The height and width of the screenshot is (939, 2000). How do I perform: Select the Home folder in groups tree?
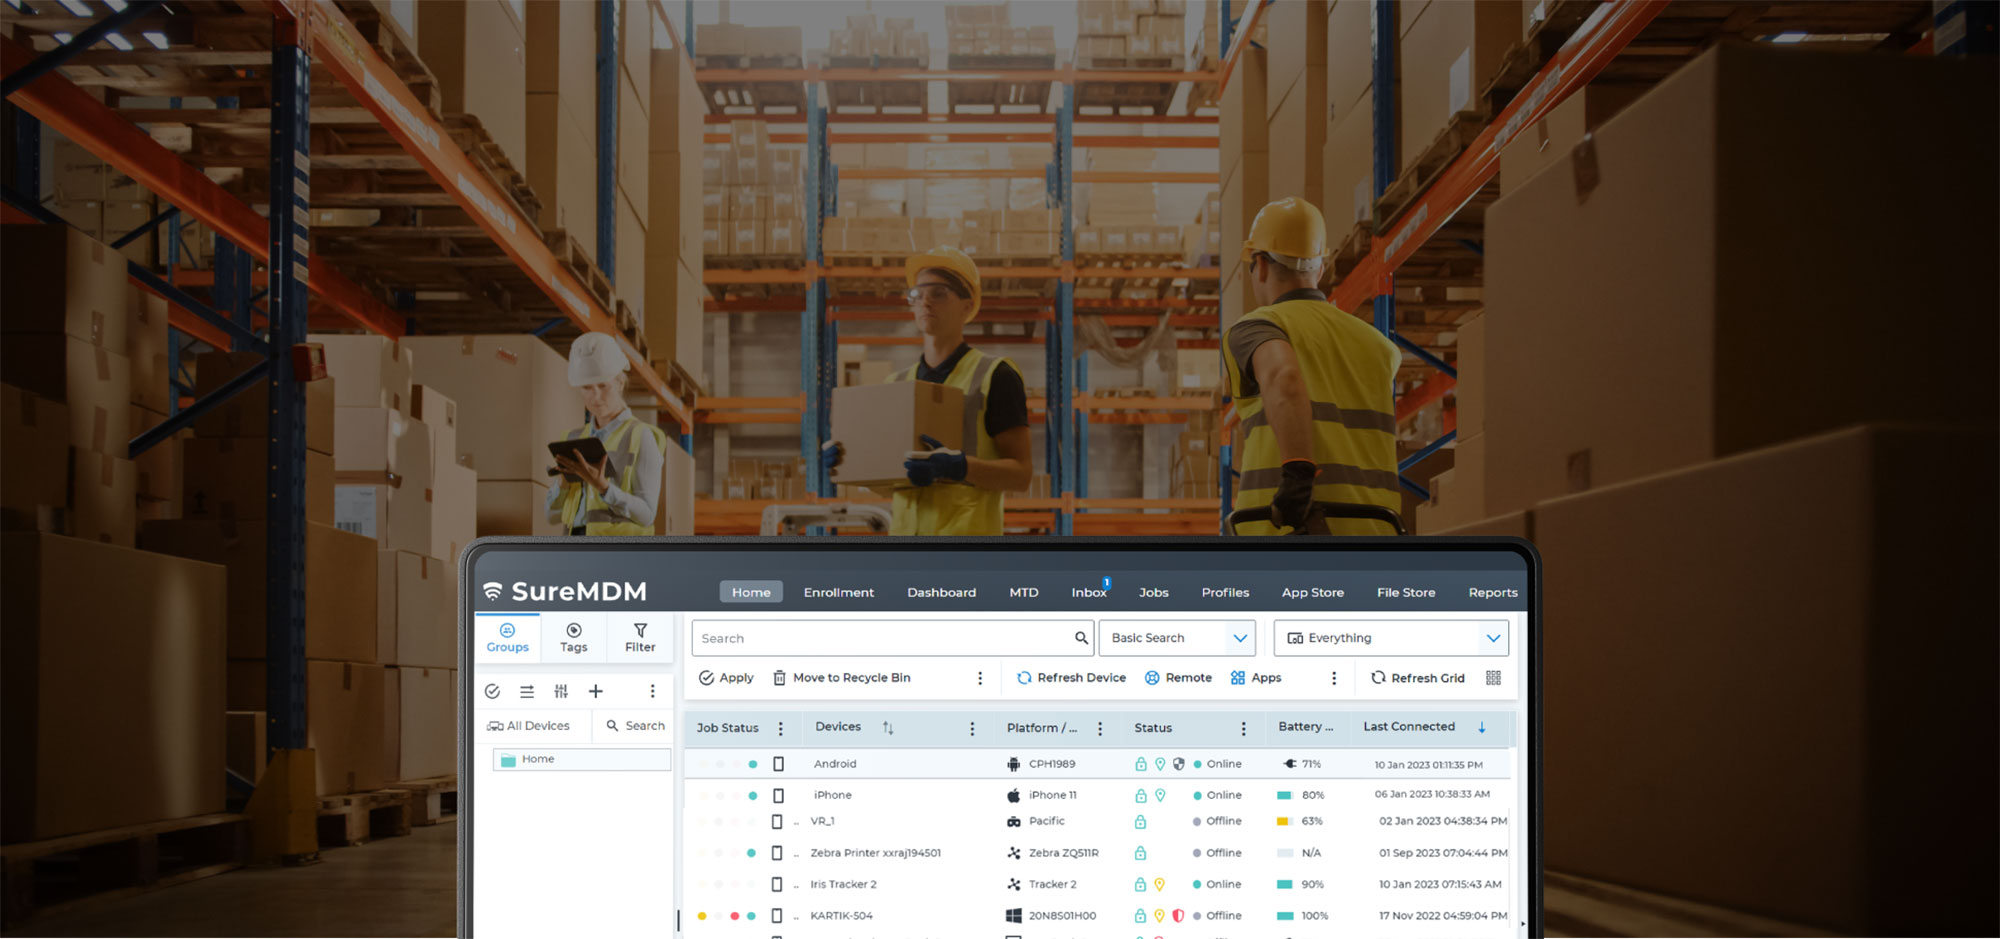537,760
